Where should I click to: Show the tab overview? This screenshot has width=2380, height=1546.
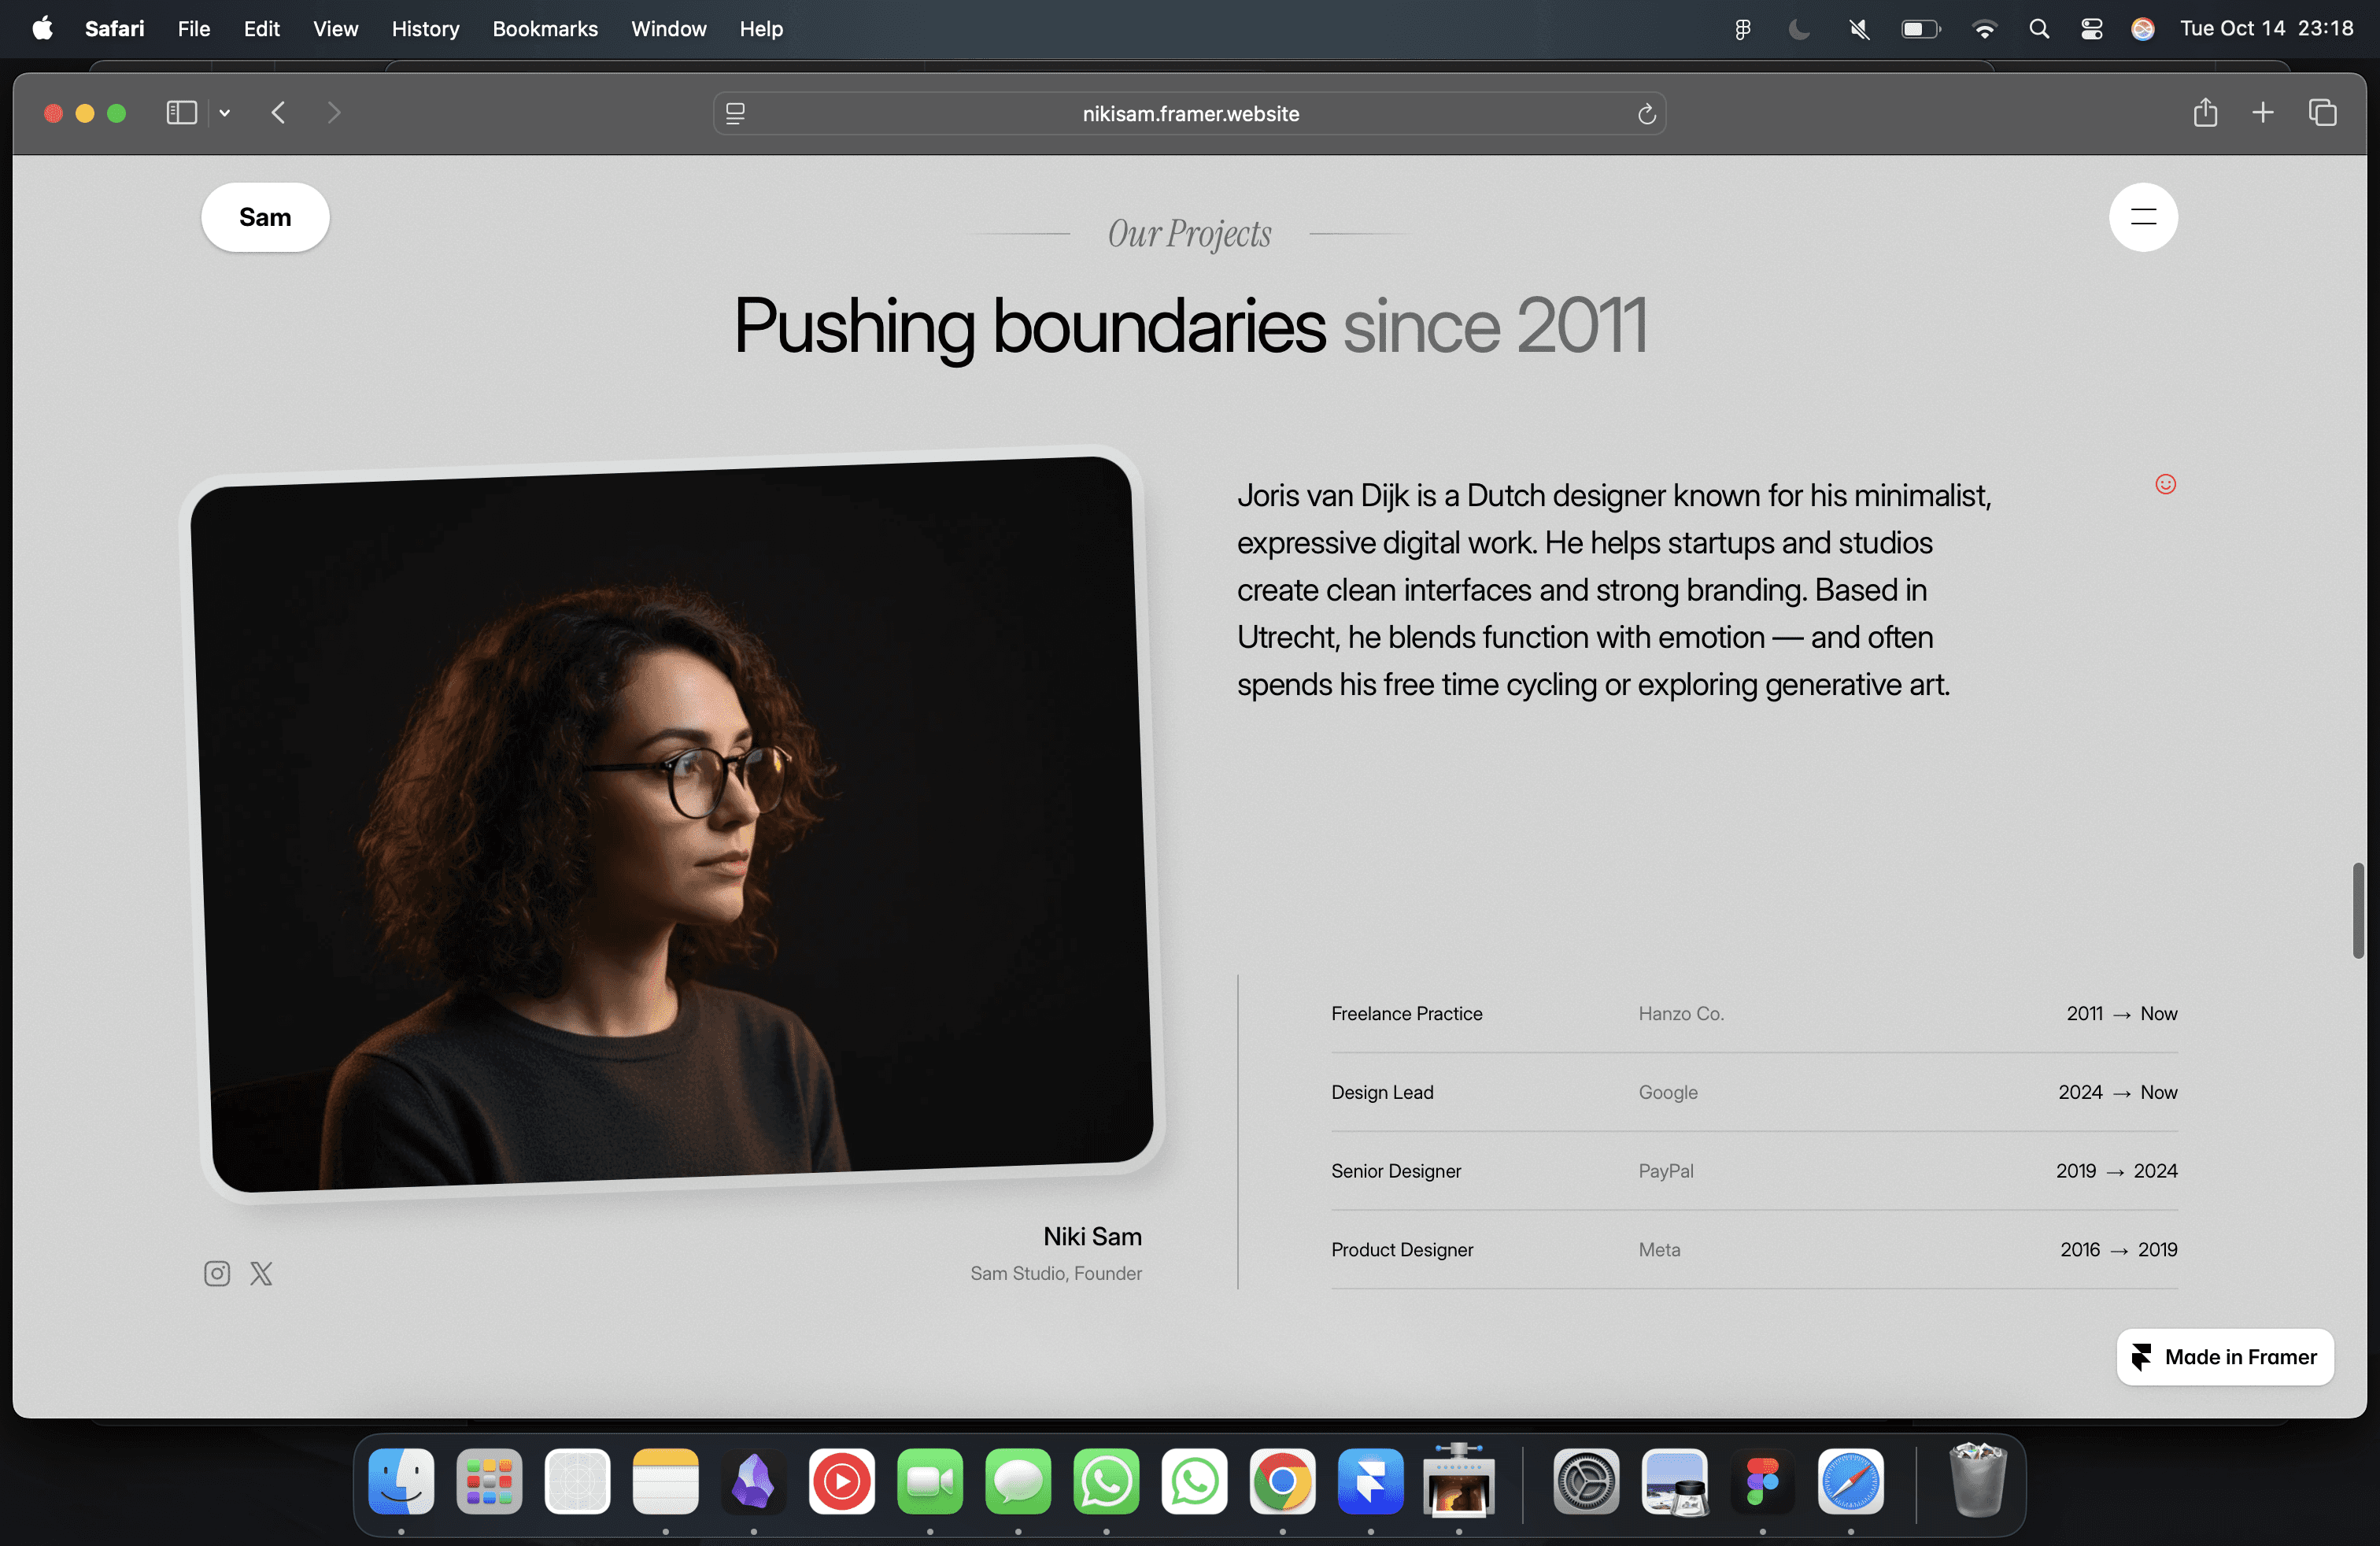(x=2322, y=113)
